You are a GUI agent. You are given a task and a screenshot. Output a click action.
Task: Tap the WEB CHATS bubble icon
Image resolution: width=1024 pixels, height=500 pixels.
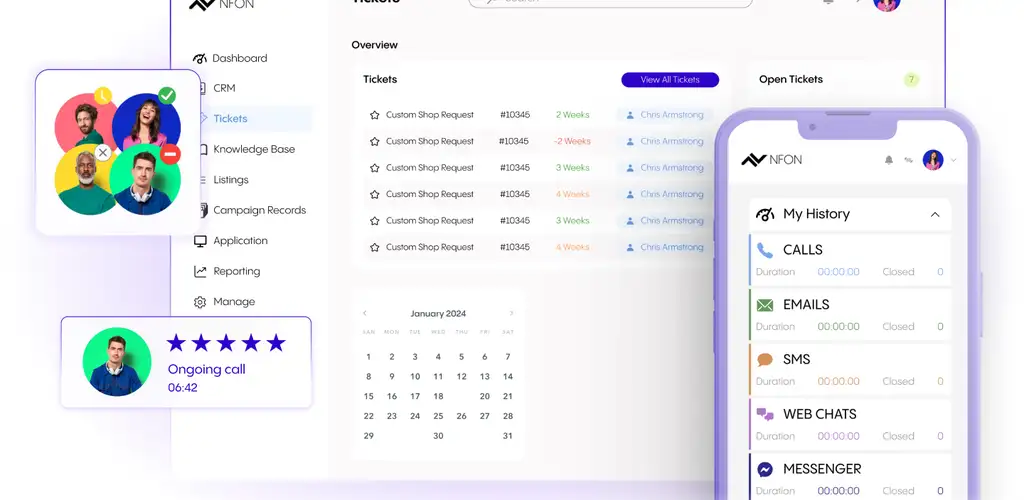pos(765,414)
